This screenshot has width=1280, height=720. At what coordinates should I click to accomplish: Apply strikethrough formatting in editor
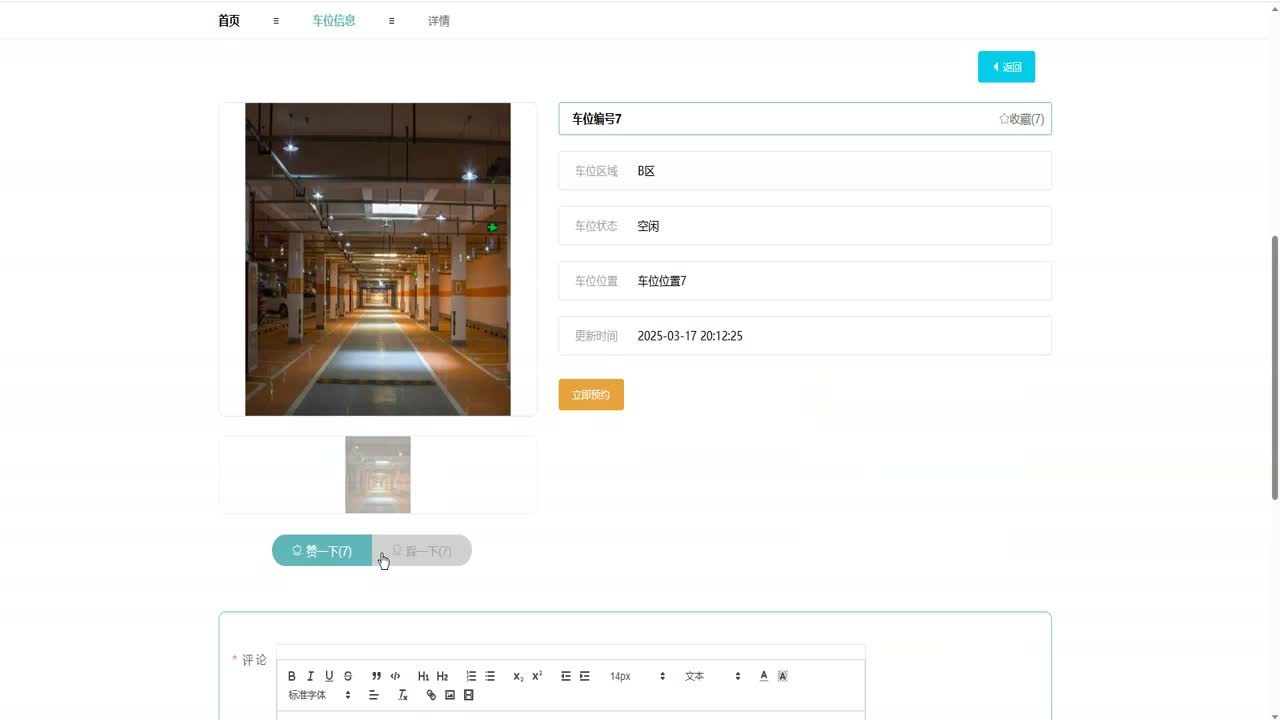[x=348, y=676]
